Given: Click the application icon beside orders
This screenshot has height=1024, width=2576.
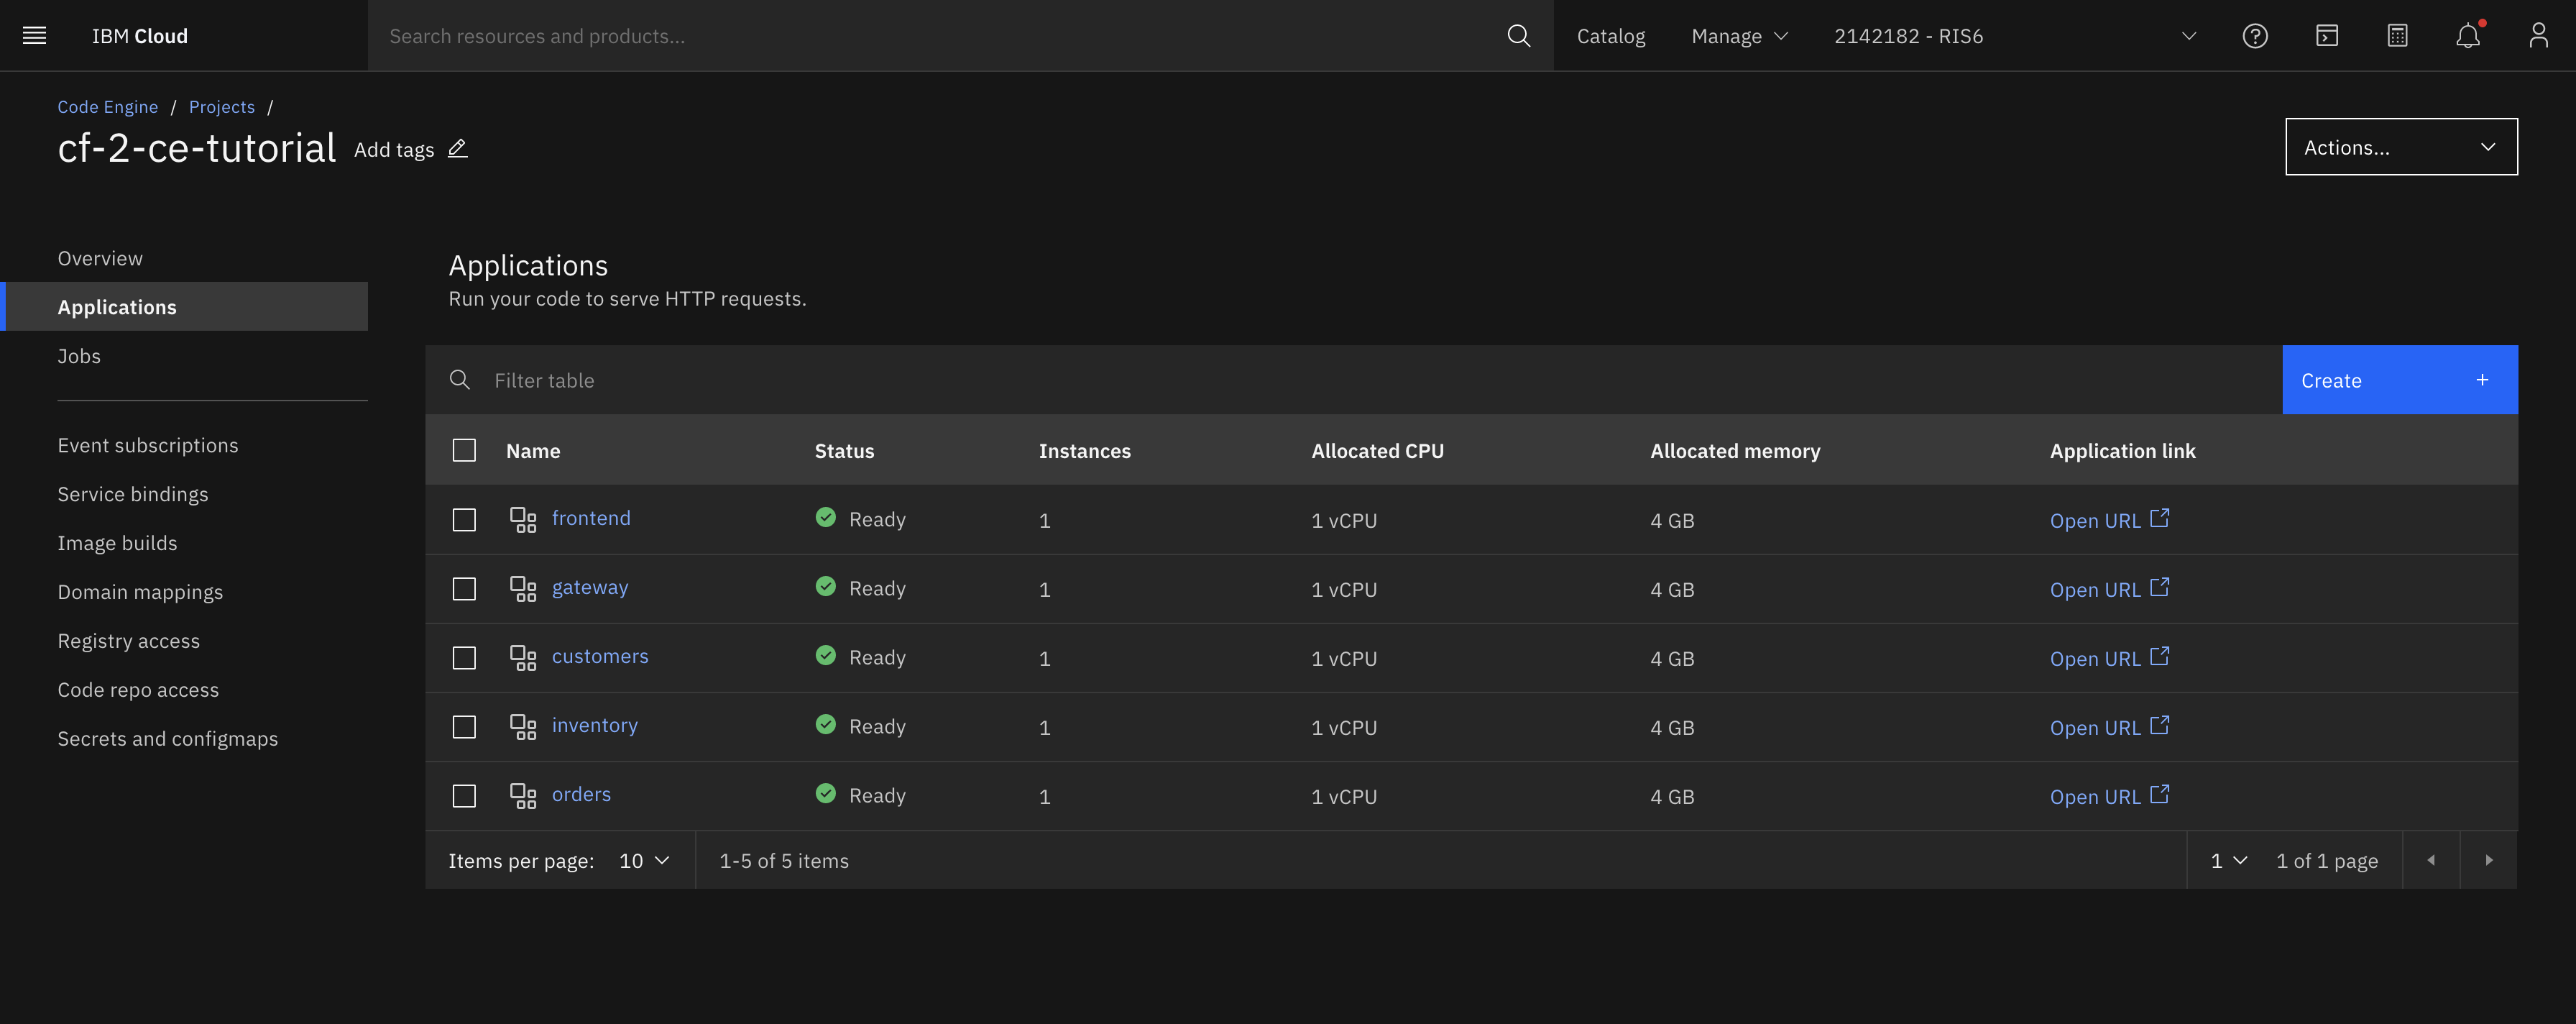Looking at the screenshot, I should pyautogui.click(x=523, y=795).
